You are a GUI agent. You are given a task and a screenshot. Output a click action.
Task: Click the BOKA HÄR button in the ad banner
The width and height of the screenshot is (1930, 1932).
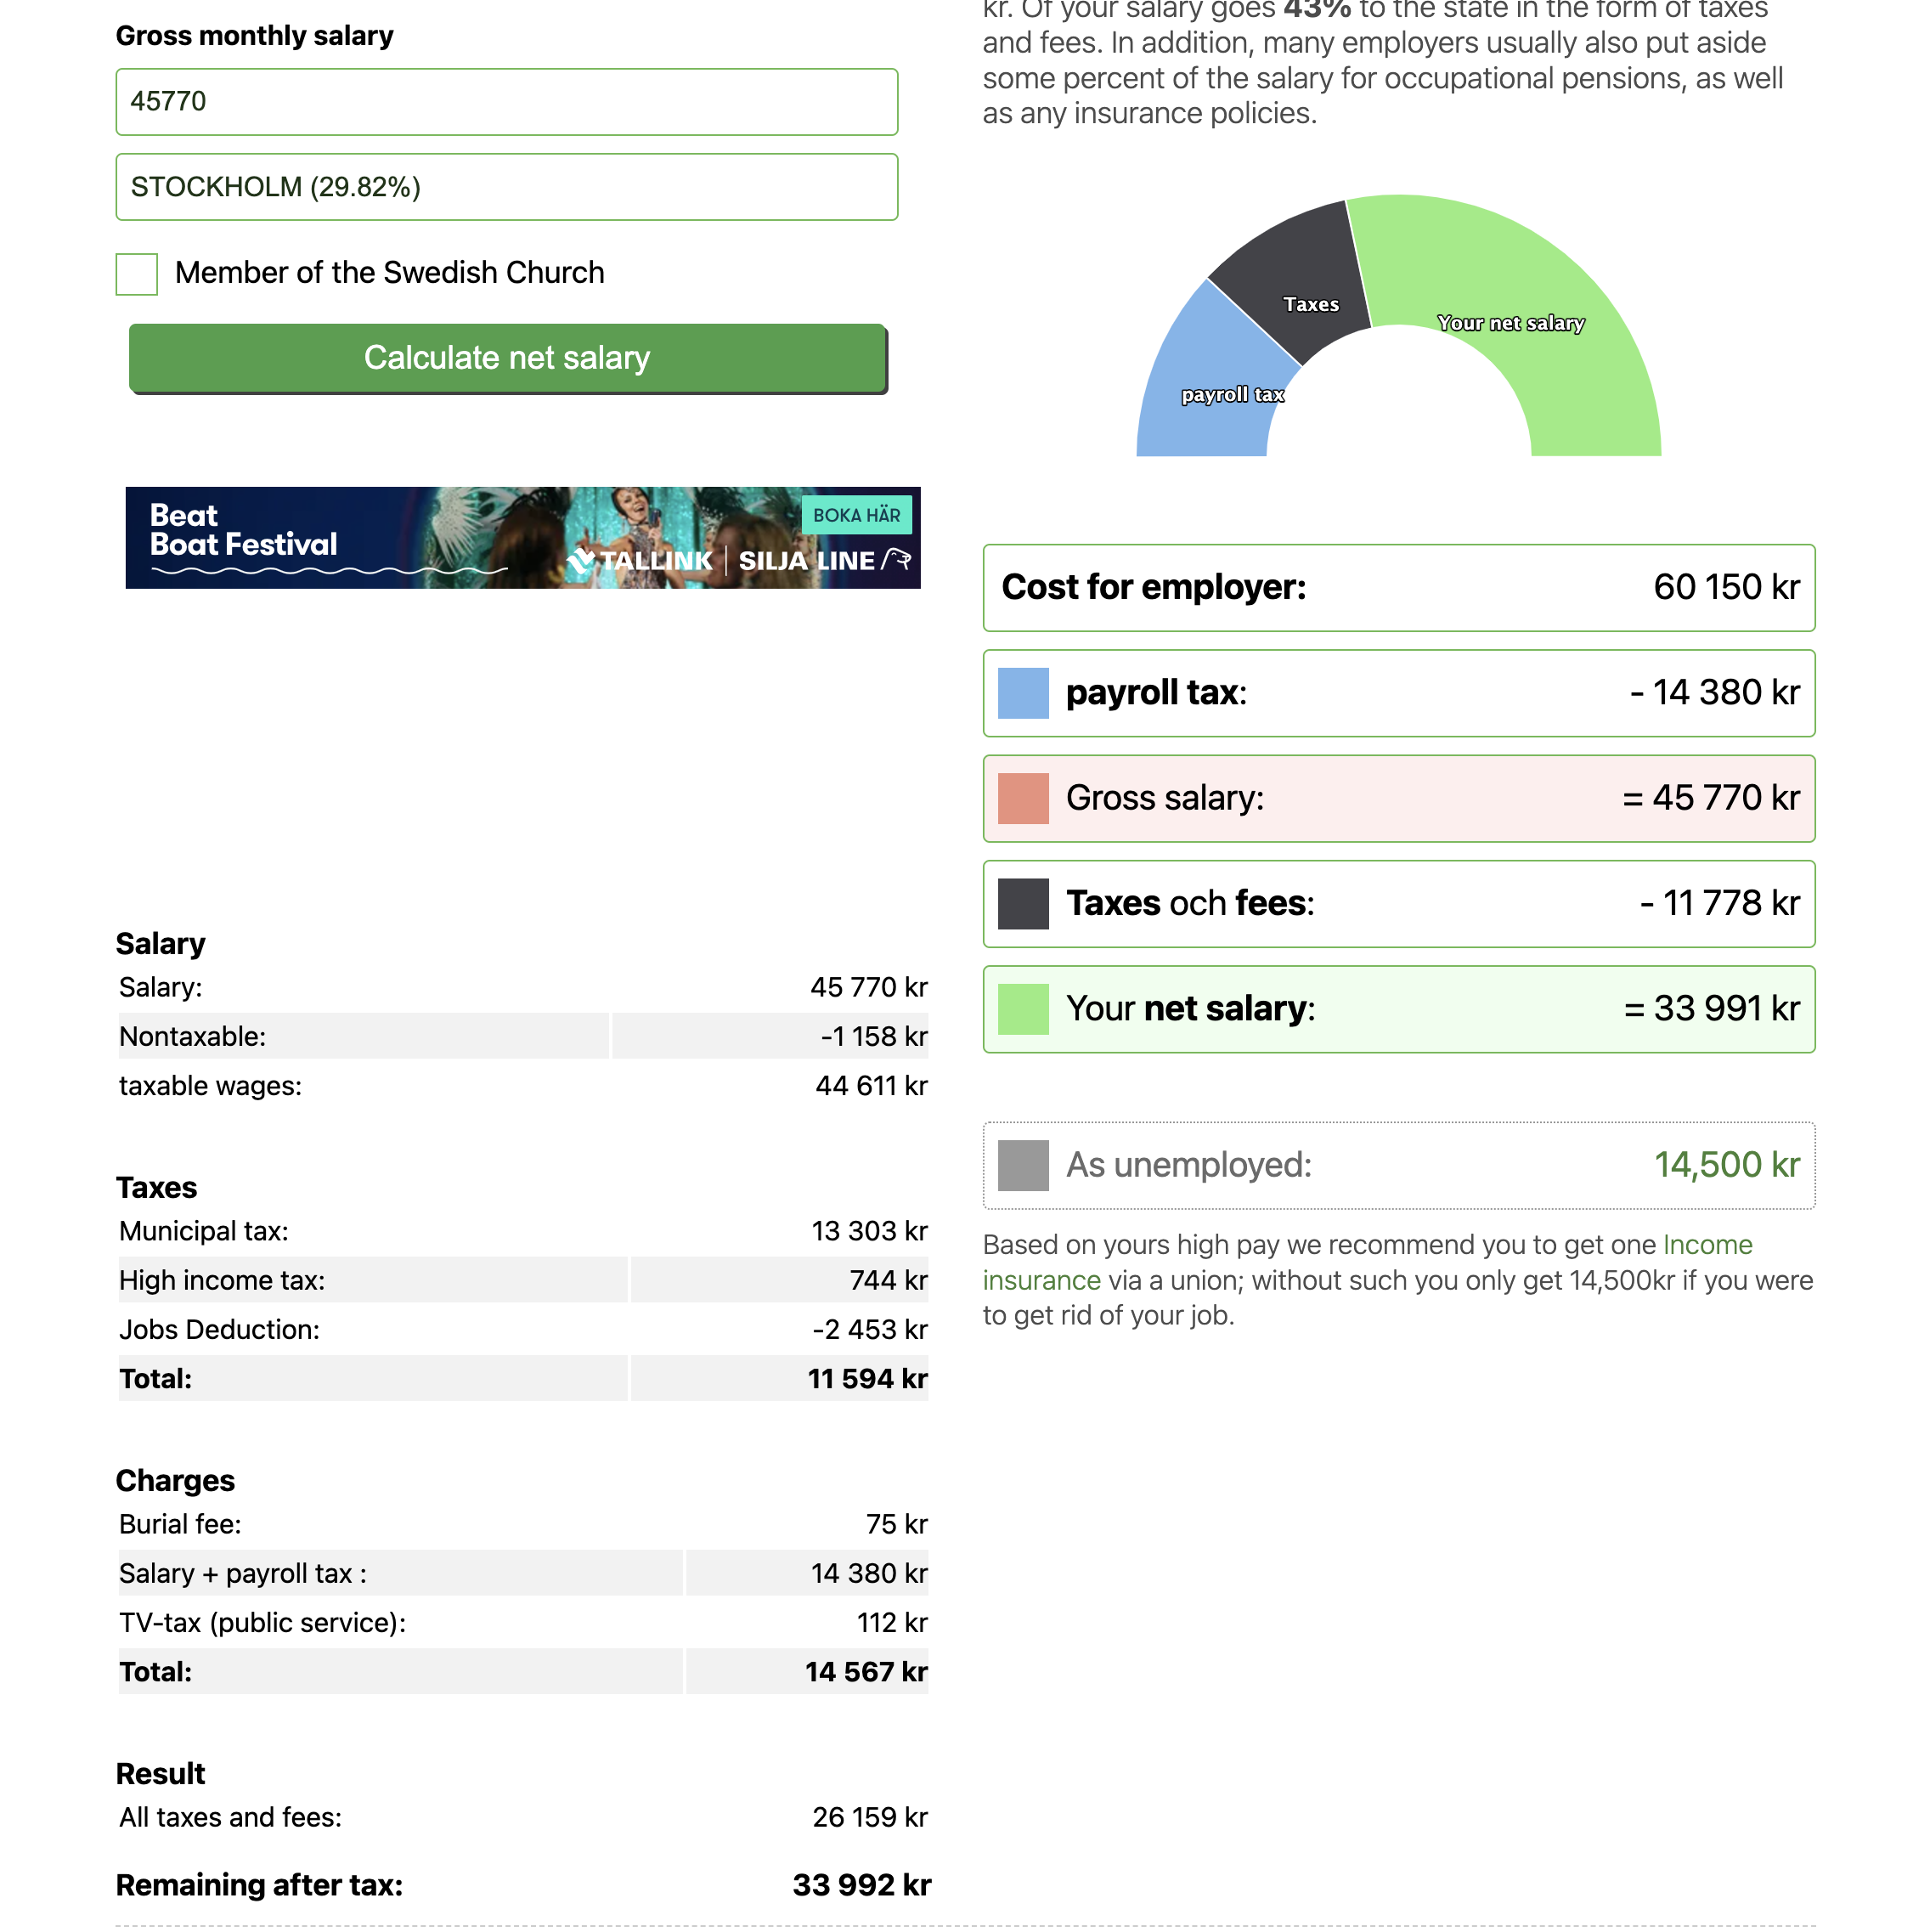(855, 515)
